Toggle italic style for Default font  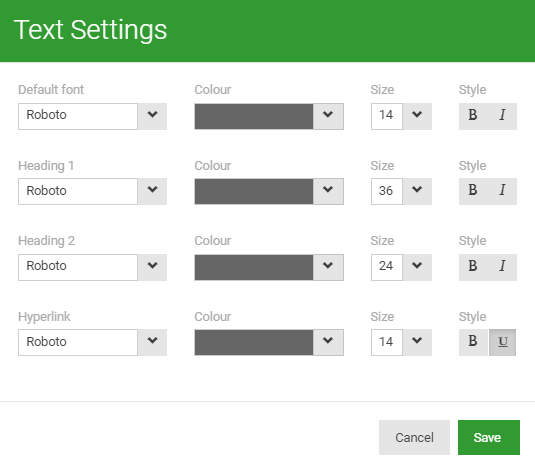[502, 116]
